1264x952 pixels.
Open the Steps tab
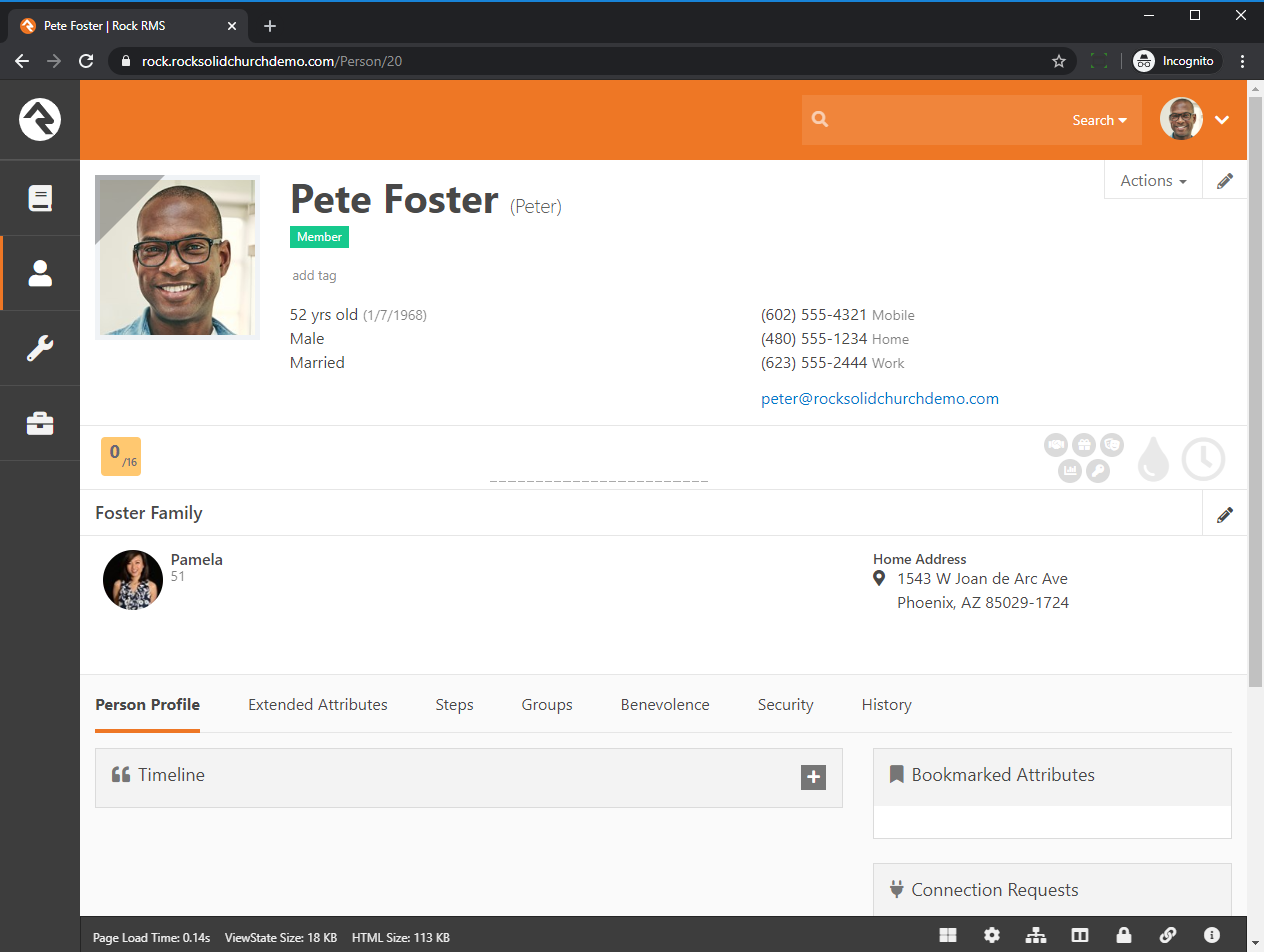pyautogui.click(x=454, y=705)
